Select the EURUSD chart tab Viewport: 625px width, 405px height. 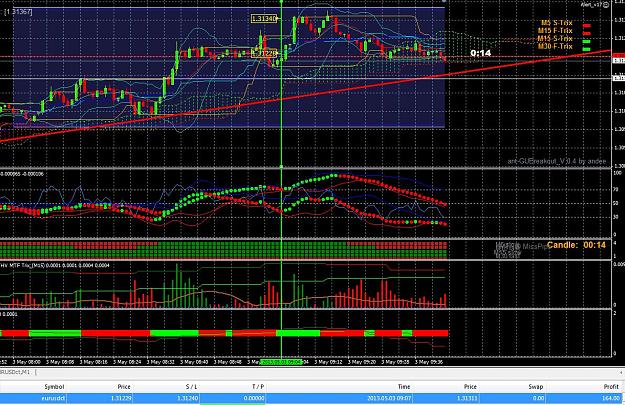click(15, 372)
